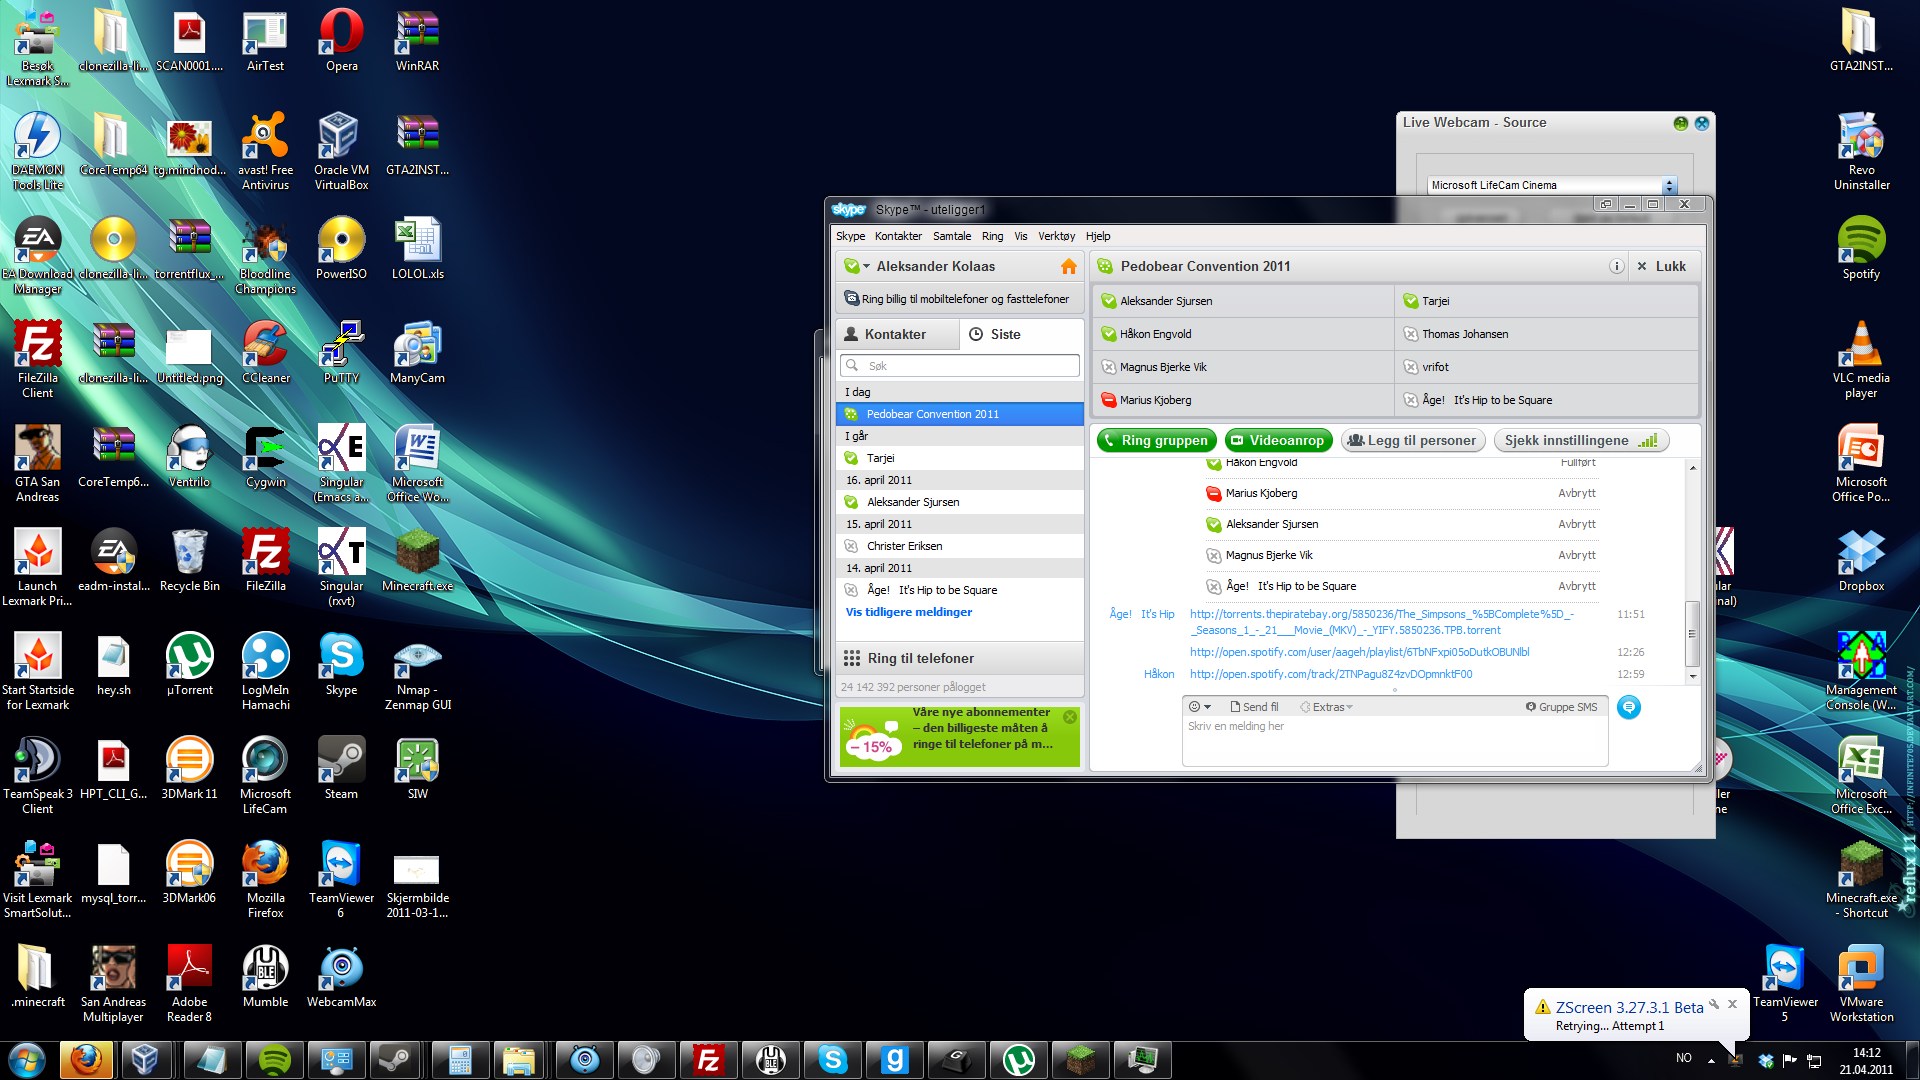Open the Ventrilo desktop icon

(189, 457)
